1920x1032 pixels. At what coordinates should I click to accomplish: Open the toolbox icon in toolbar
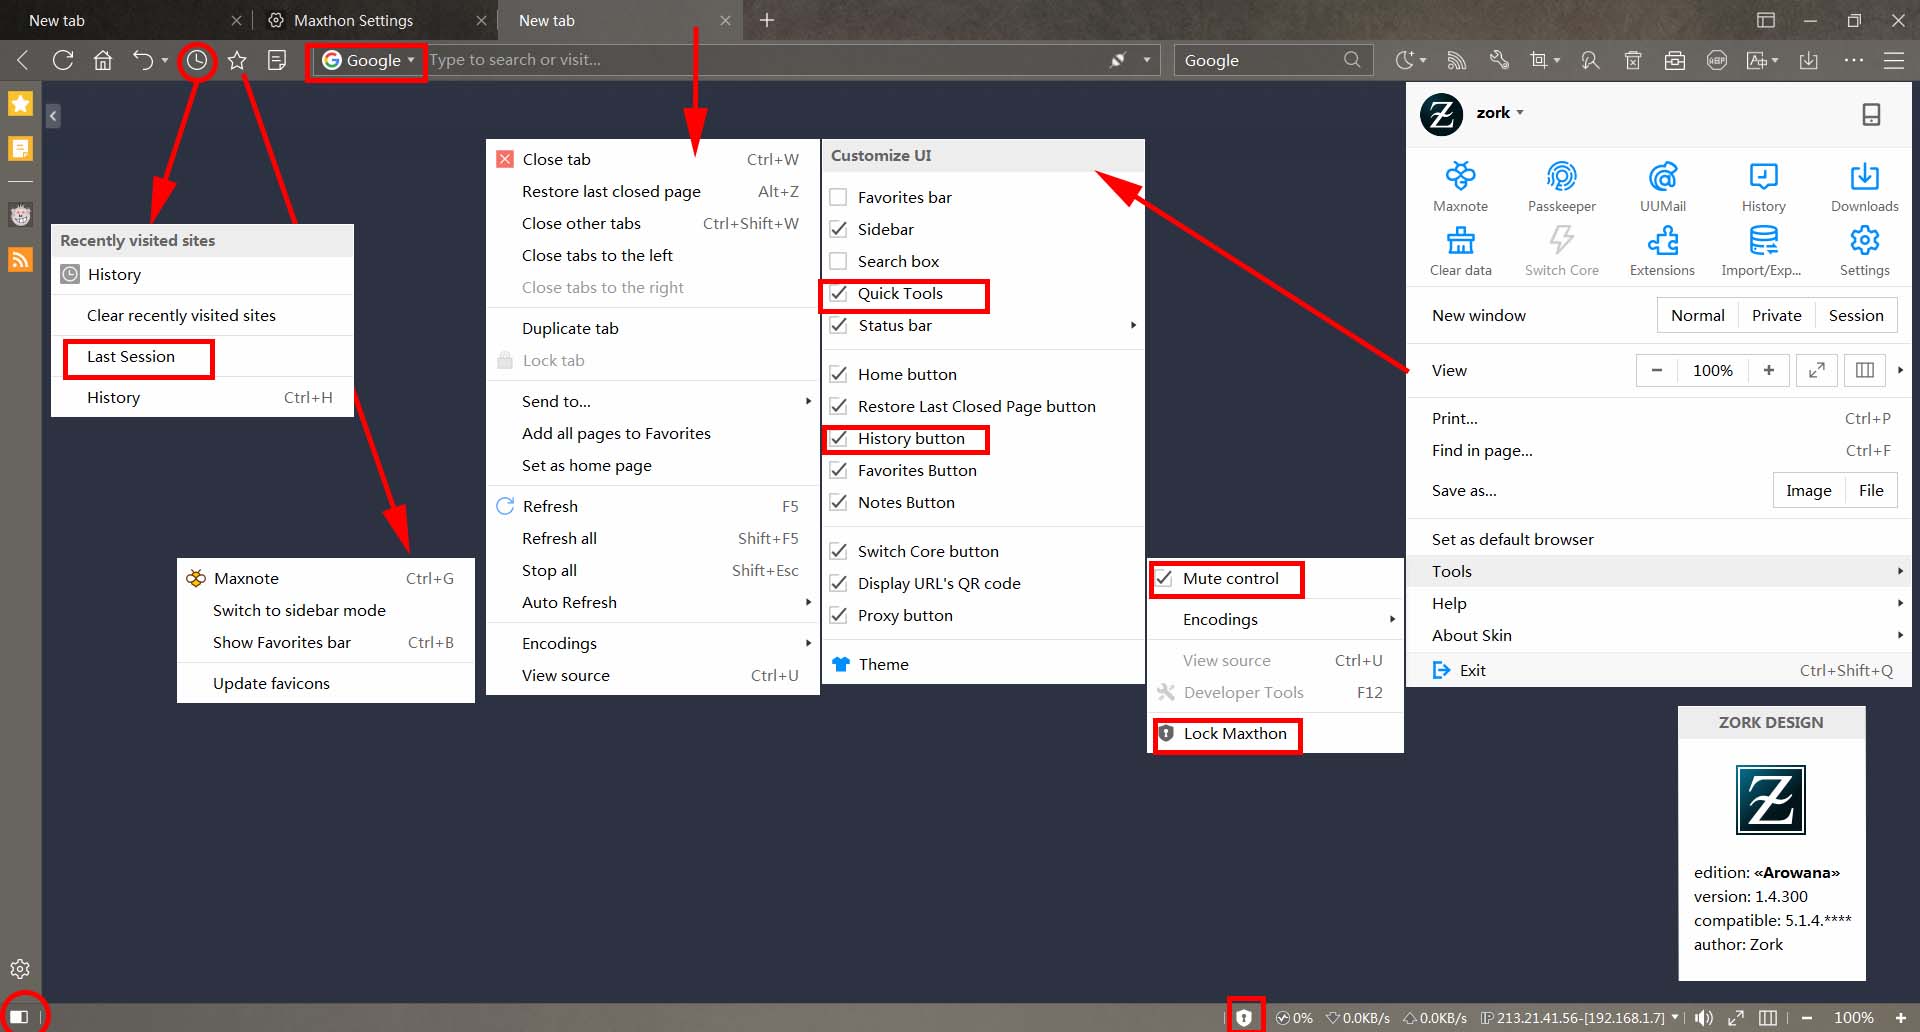tap(1675, 60)
